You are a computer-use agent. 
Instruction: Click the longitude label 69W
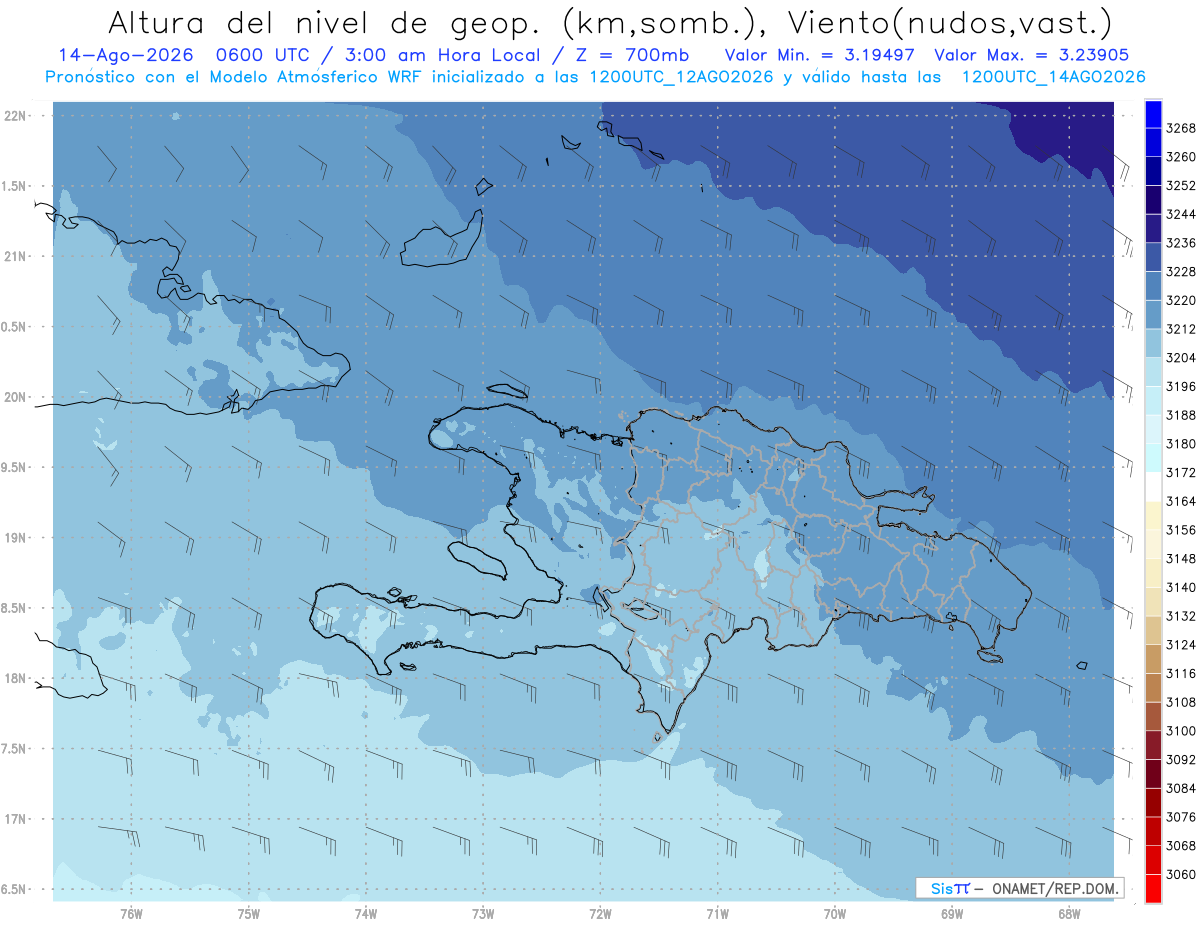click(x=951, y=915)
